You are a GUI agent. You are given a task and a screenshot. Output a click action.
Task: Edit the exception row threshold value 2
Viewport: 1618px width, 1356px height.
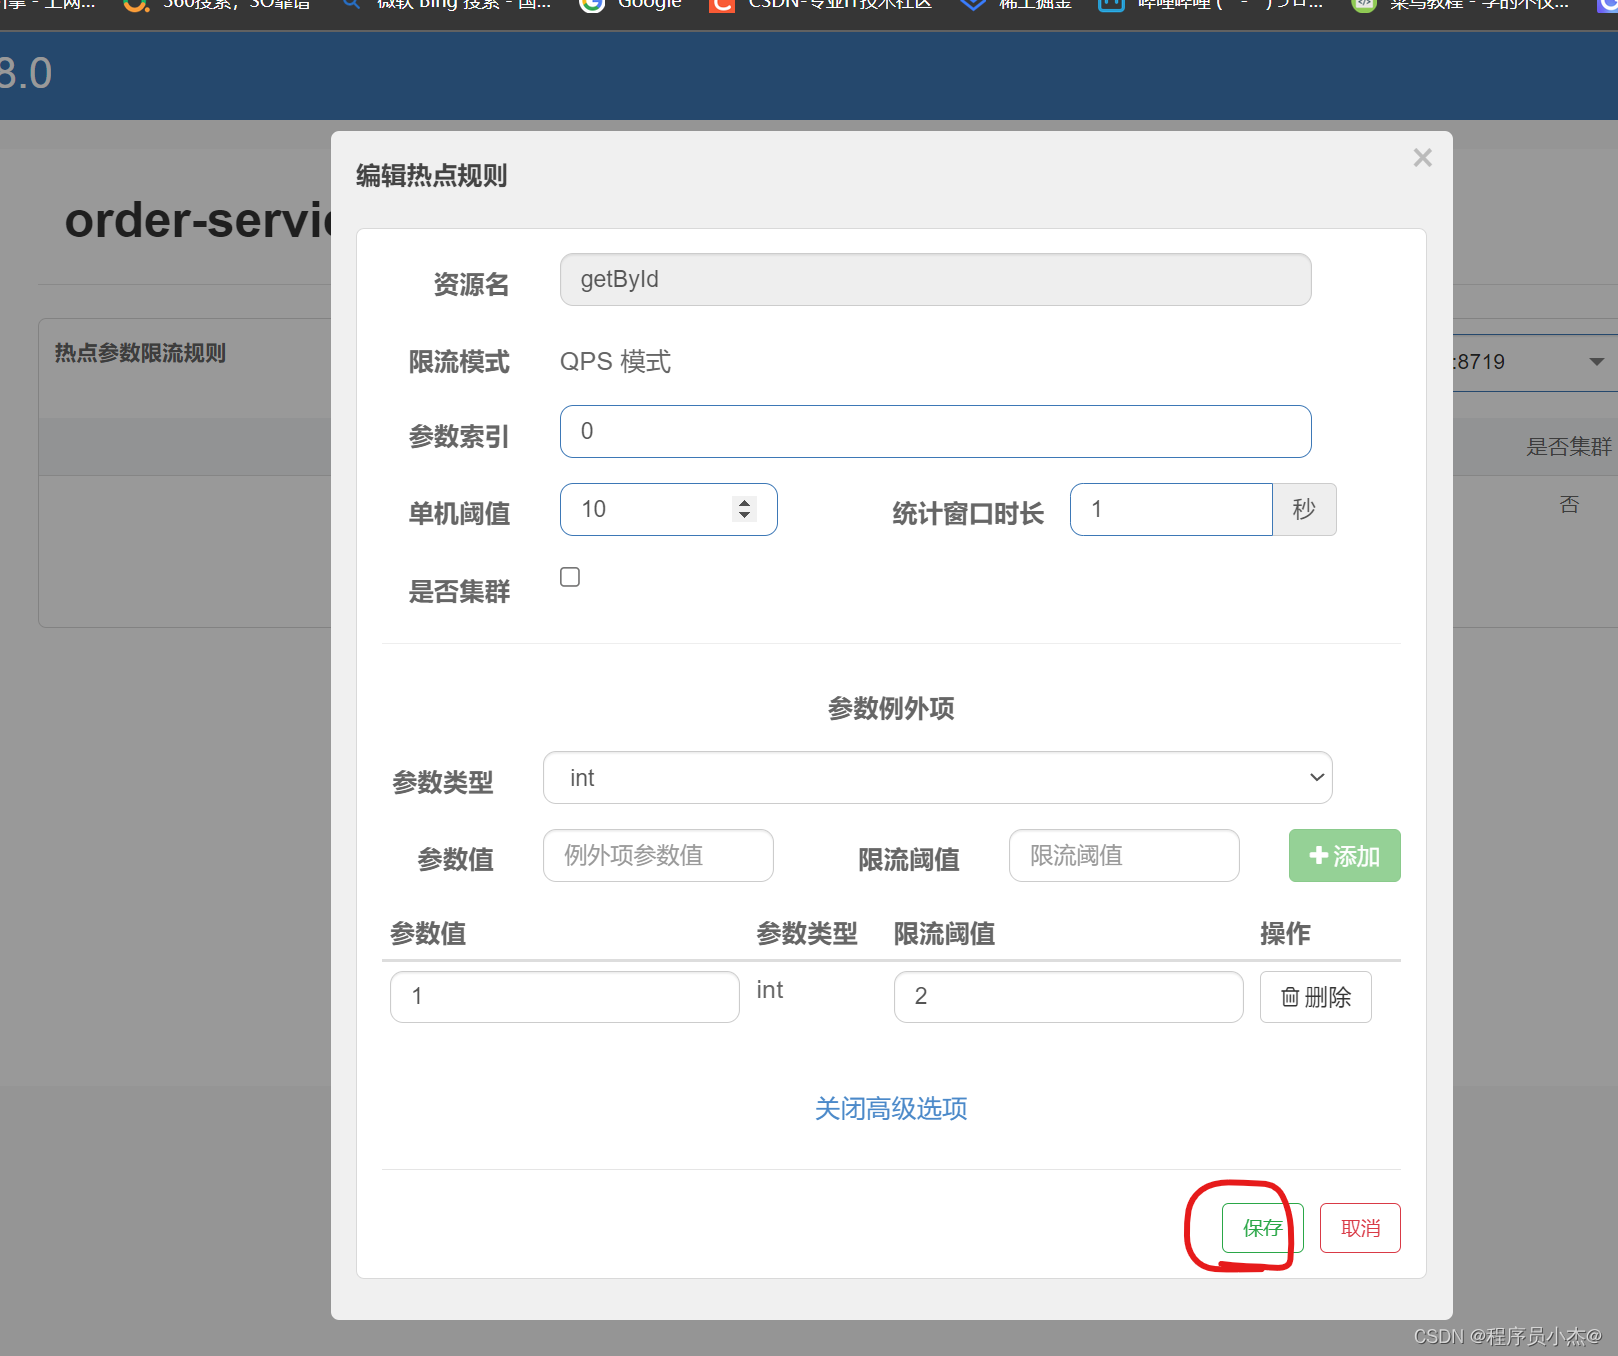1068,996
